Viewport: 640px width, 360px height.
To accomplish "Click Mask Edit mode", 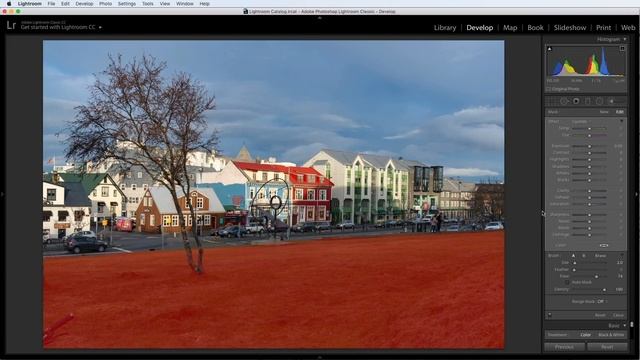I will (620, 112).
